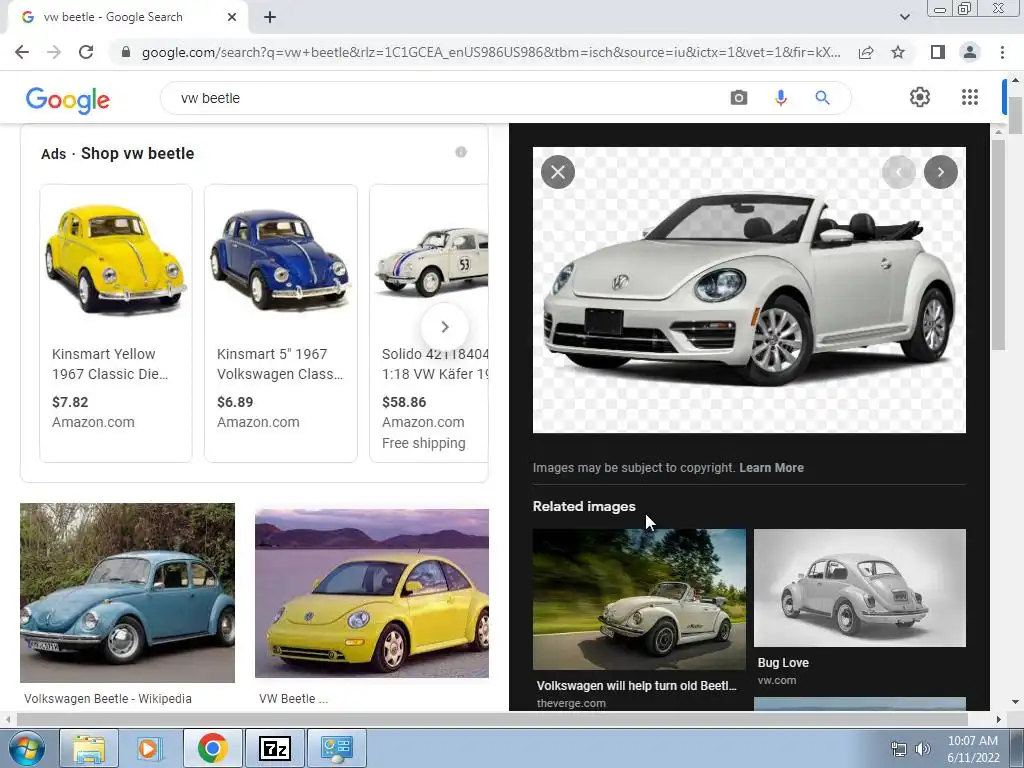Image resolution: width=1024 pixels, height=768 pixels.
Task: Close the vw beetle Google Search tab
Action: [232, 17]
